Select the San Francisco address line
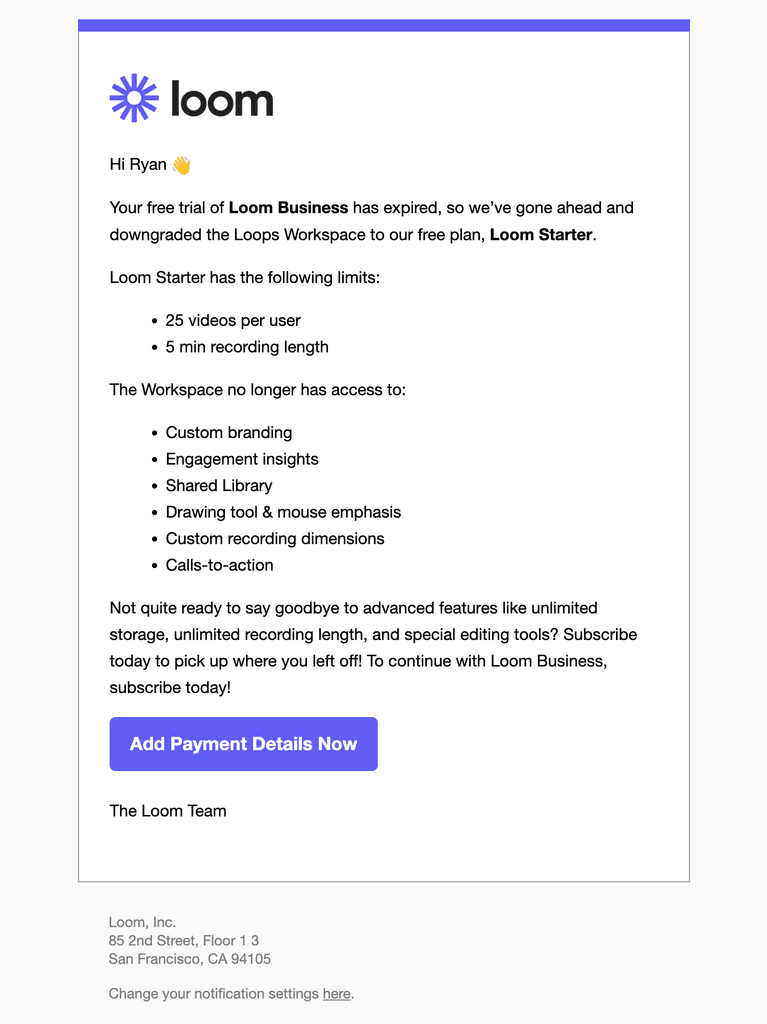Screen dimensions: 767x1024 pyautogui.click(x=189, y=958)
